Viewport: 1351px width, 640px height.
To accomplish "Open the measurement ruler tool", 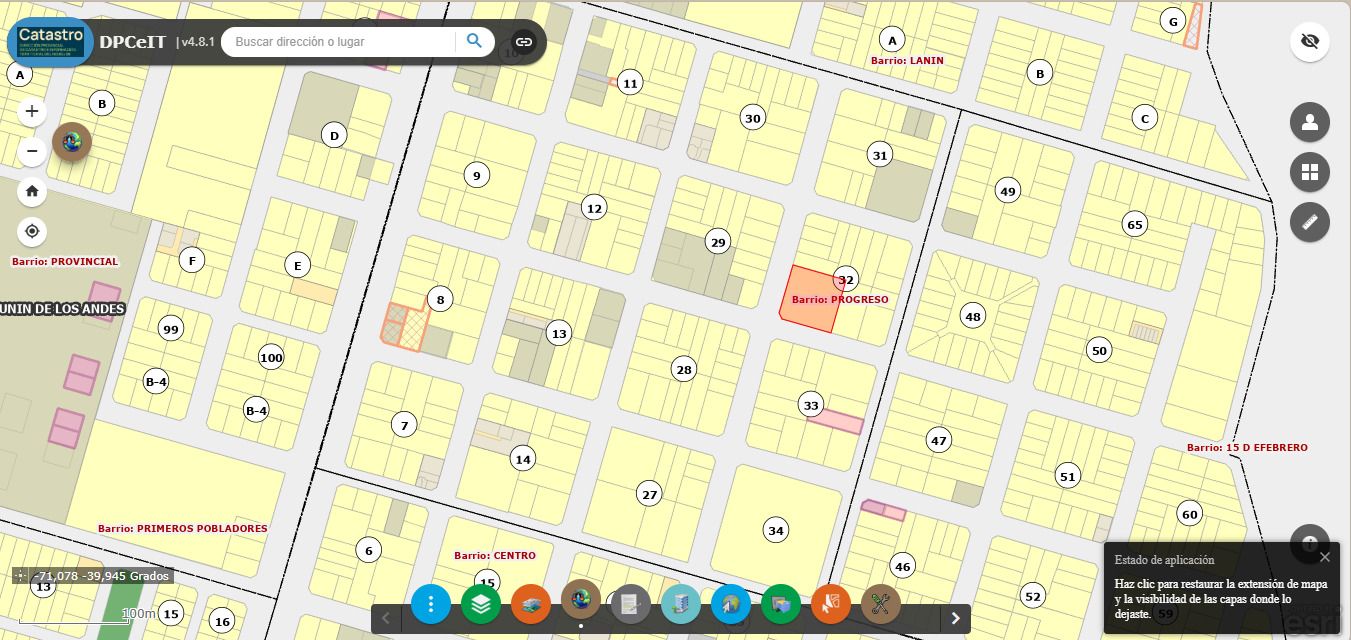I will point(1309,222).
